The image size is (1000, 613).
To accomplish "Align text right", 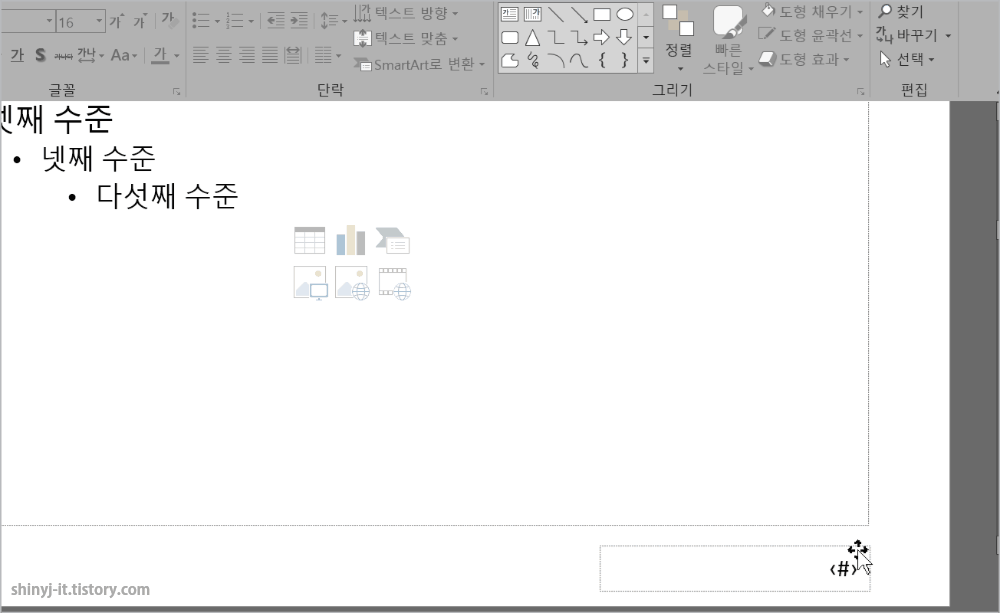I will coord(246,56).
